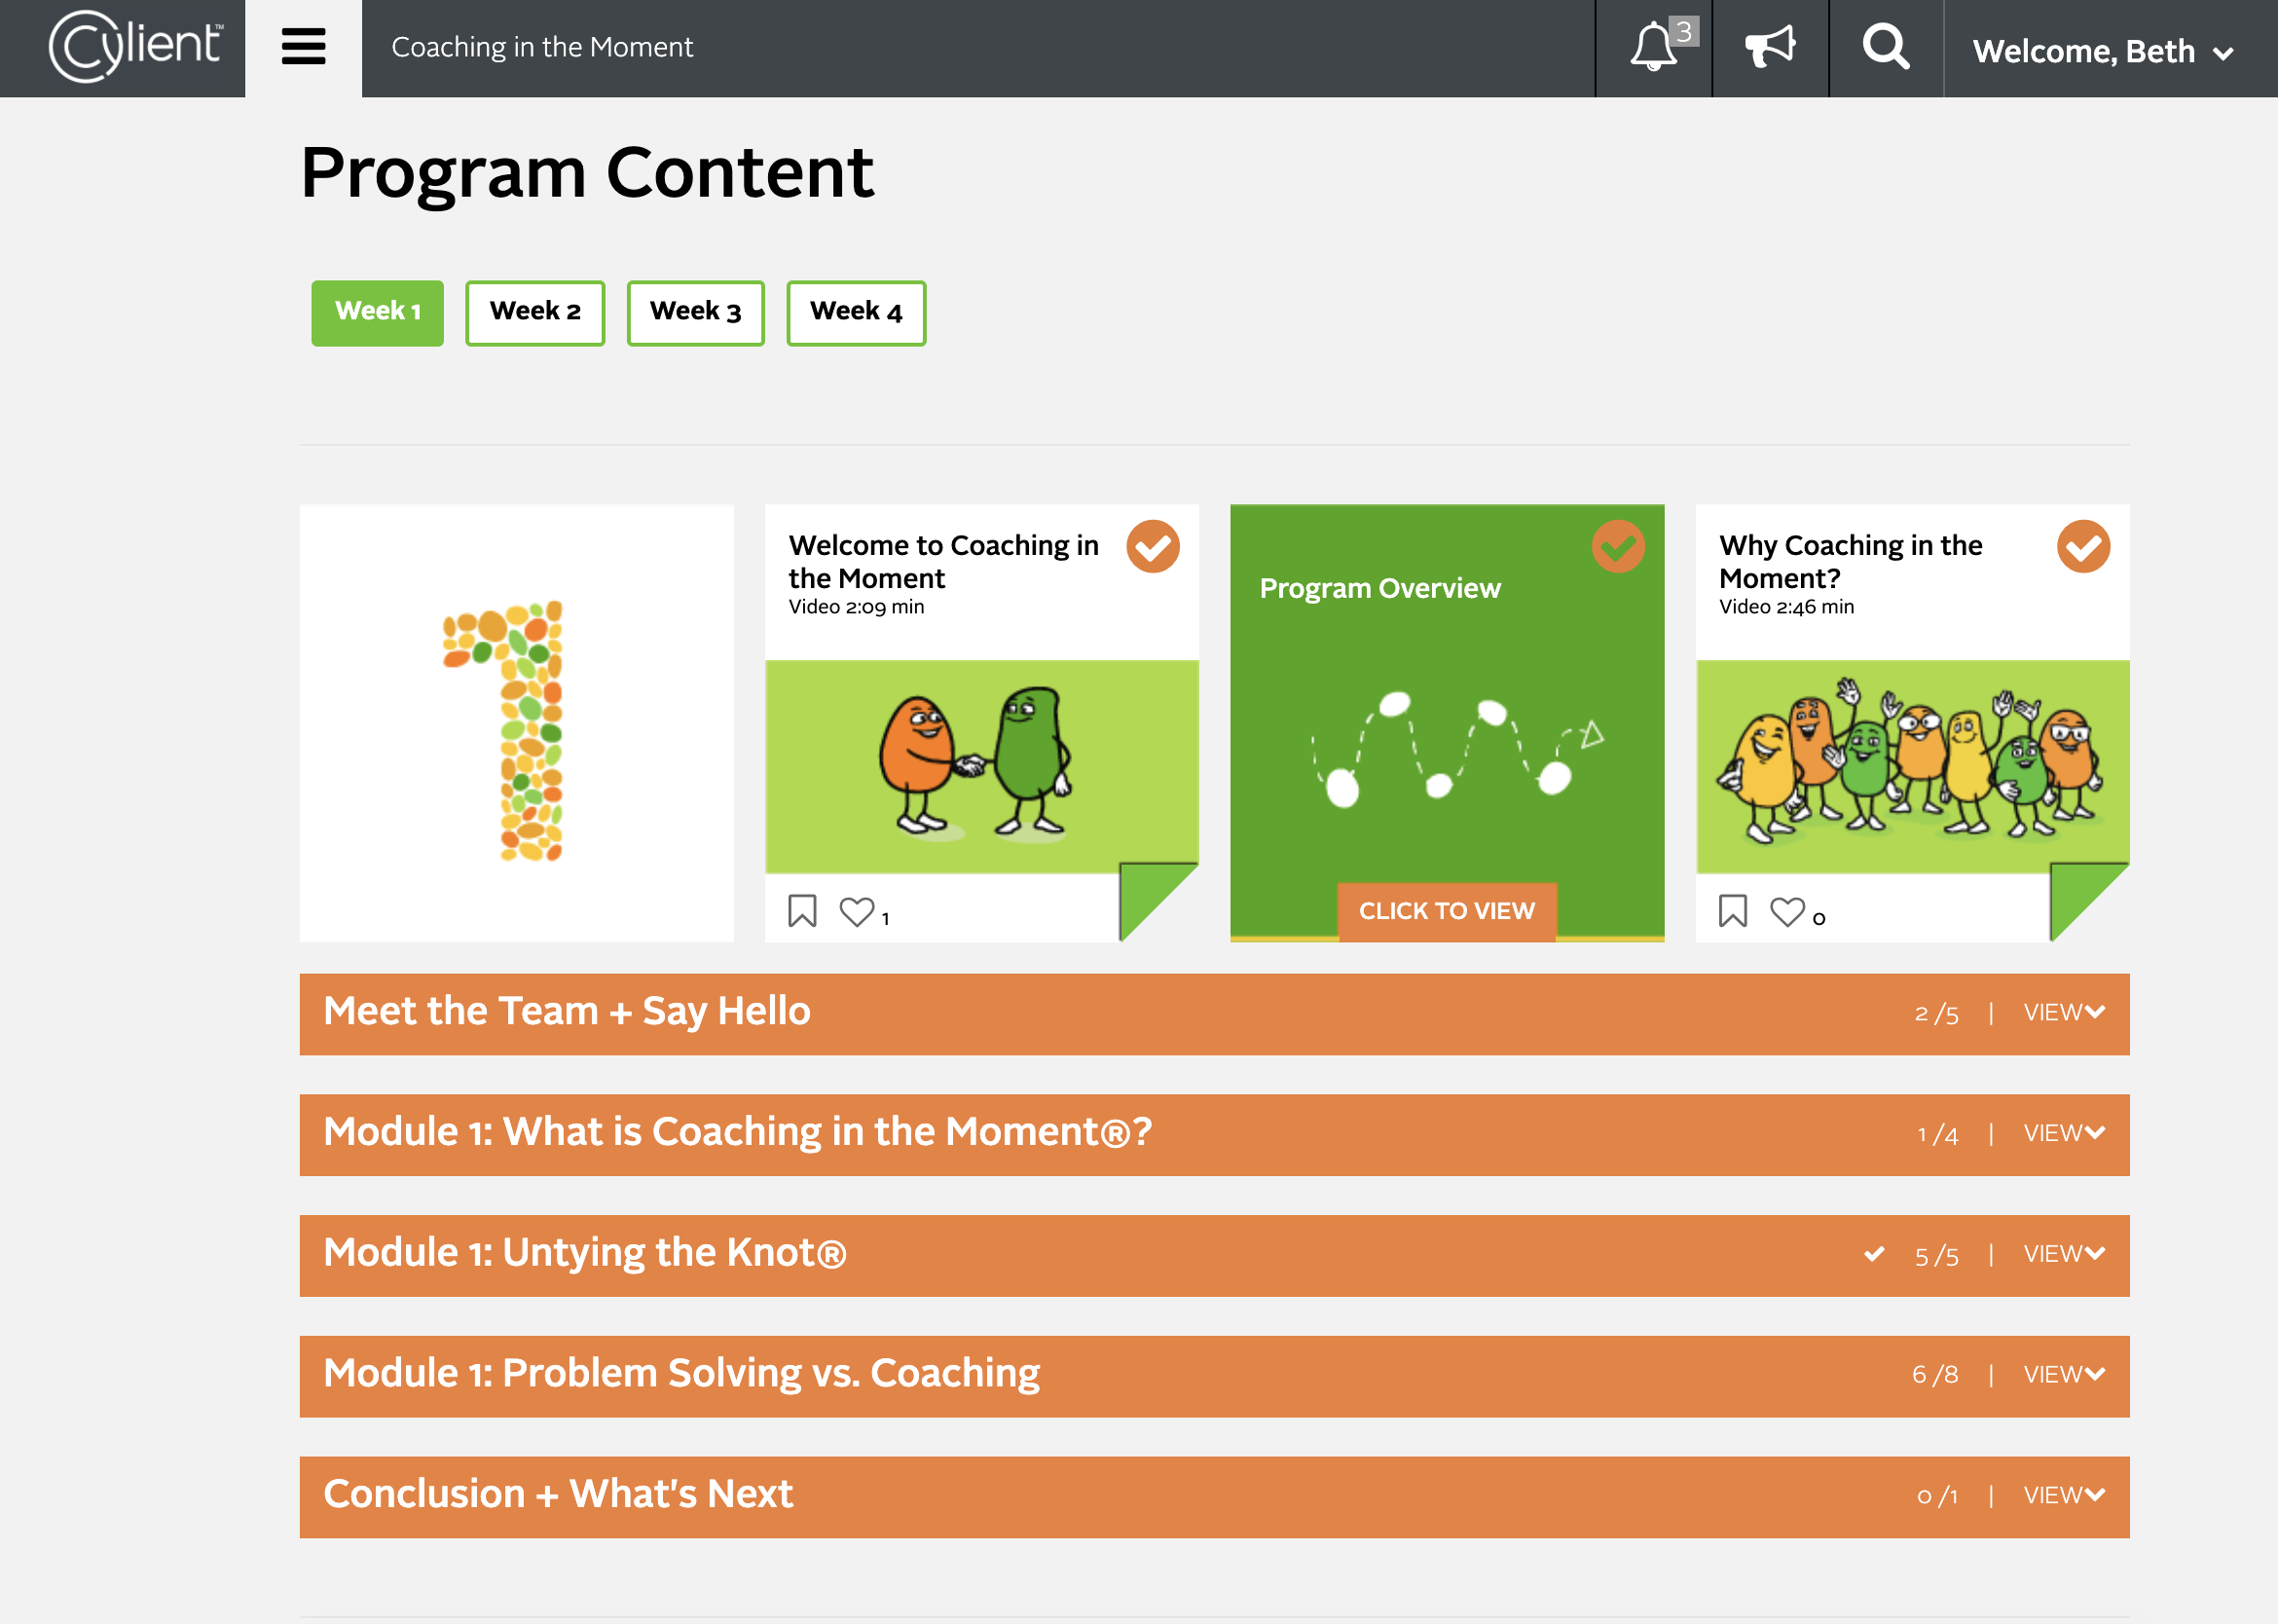2278x1624 pixels.
Task: Open the Welcome, Beth user dropdown
Action: click(x=2102, y=51)
